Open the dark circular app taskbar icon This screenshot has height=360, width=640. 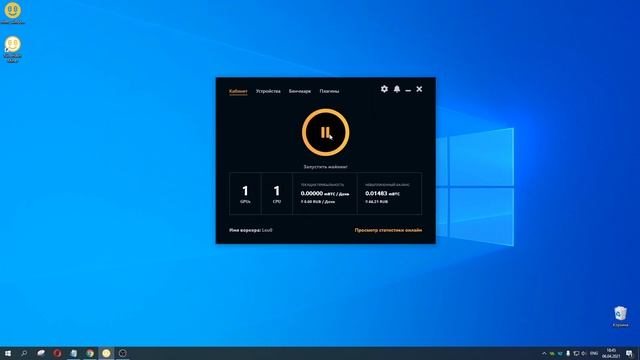pyautogui.click(x=122, y=353)
